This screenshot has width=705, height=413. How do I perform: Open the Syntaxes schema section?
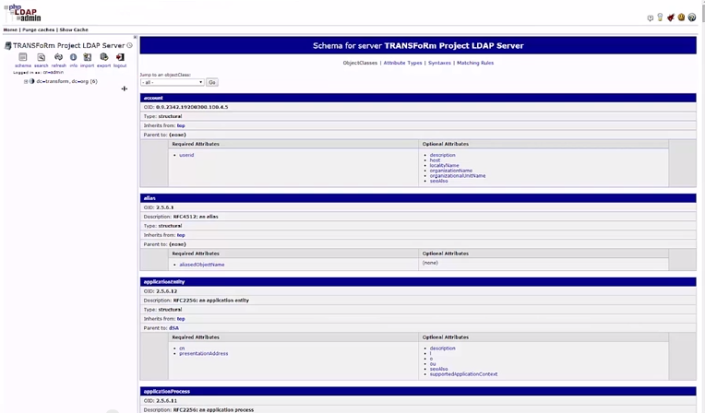tap(439, 62)
